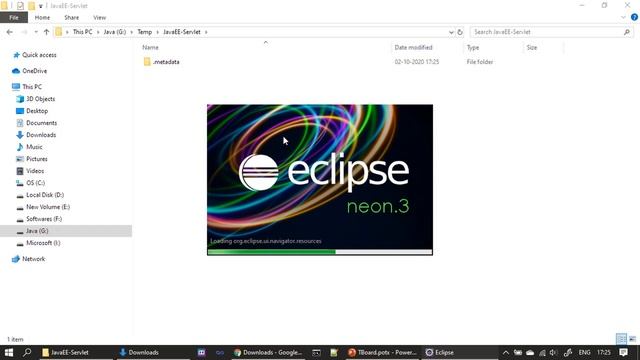Click the Eclipse neon.3 splash screen
Image resolution: width=640 pixels, height=360 pixels.
click(x=320, y=180)
